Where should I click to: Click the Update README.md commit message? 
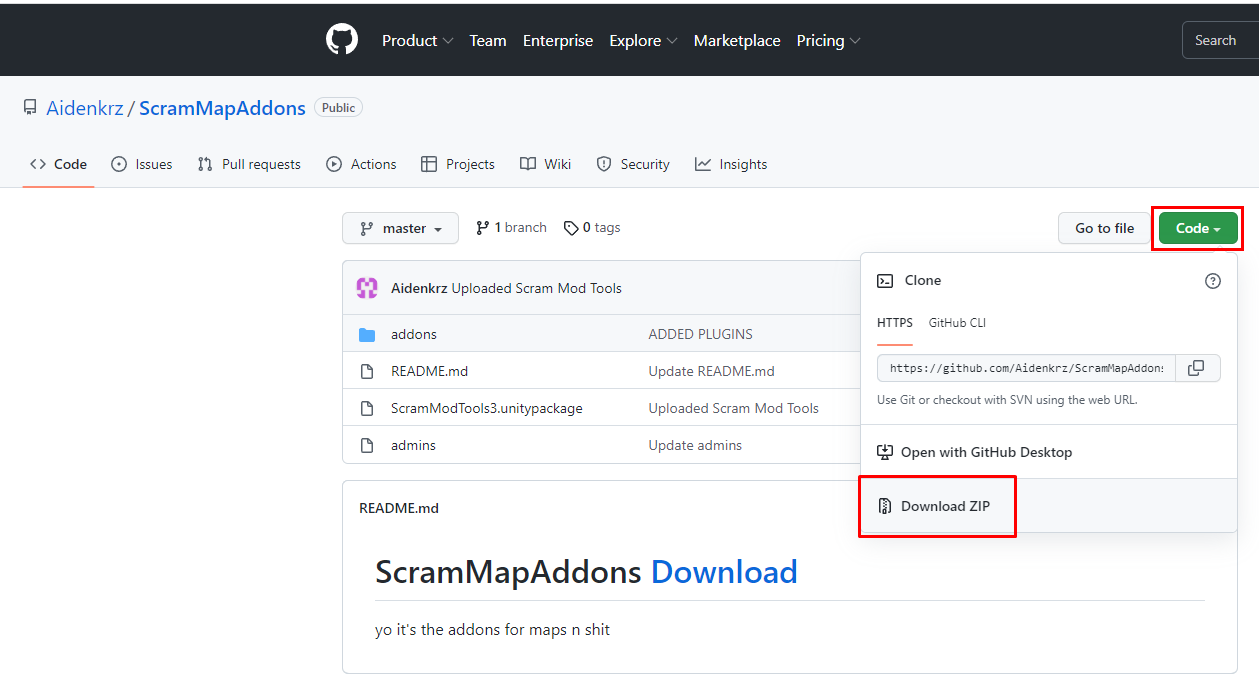coord(711,371)
